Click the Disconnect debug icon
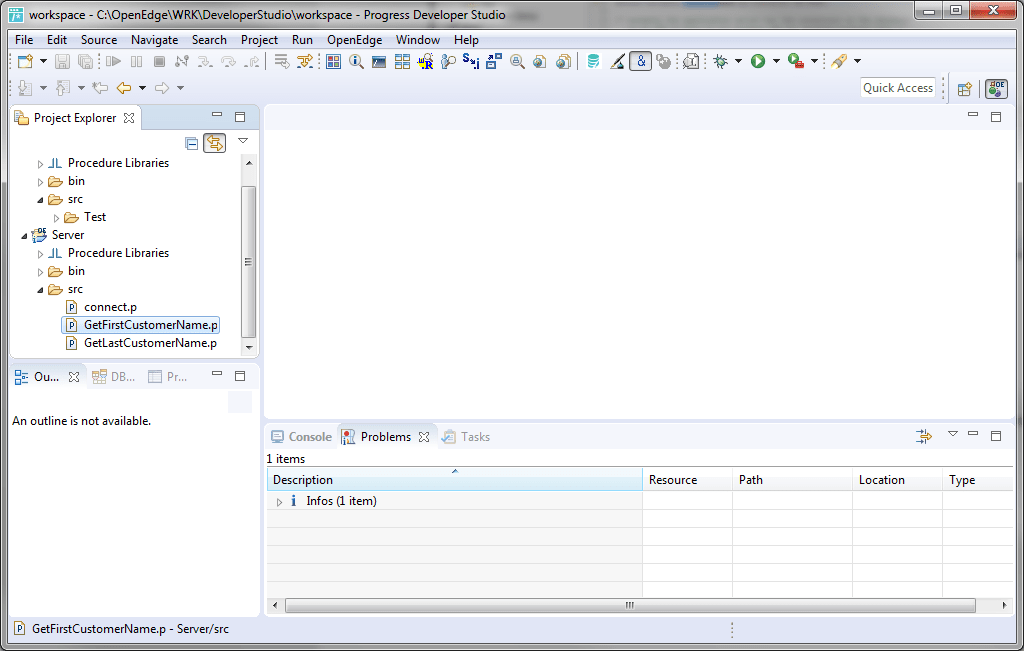 tap(182, 61)
